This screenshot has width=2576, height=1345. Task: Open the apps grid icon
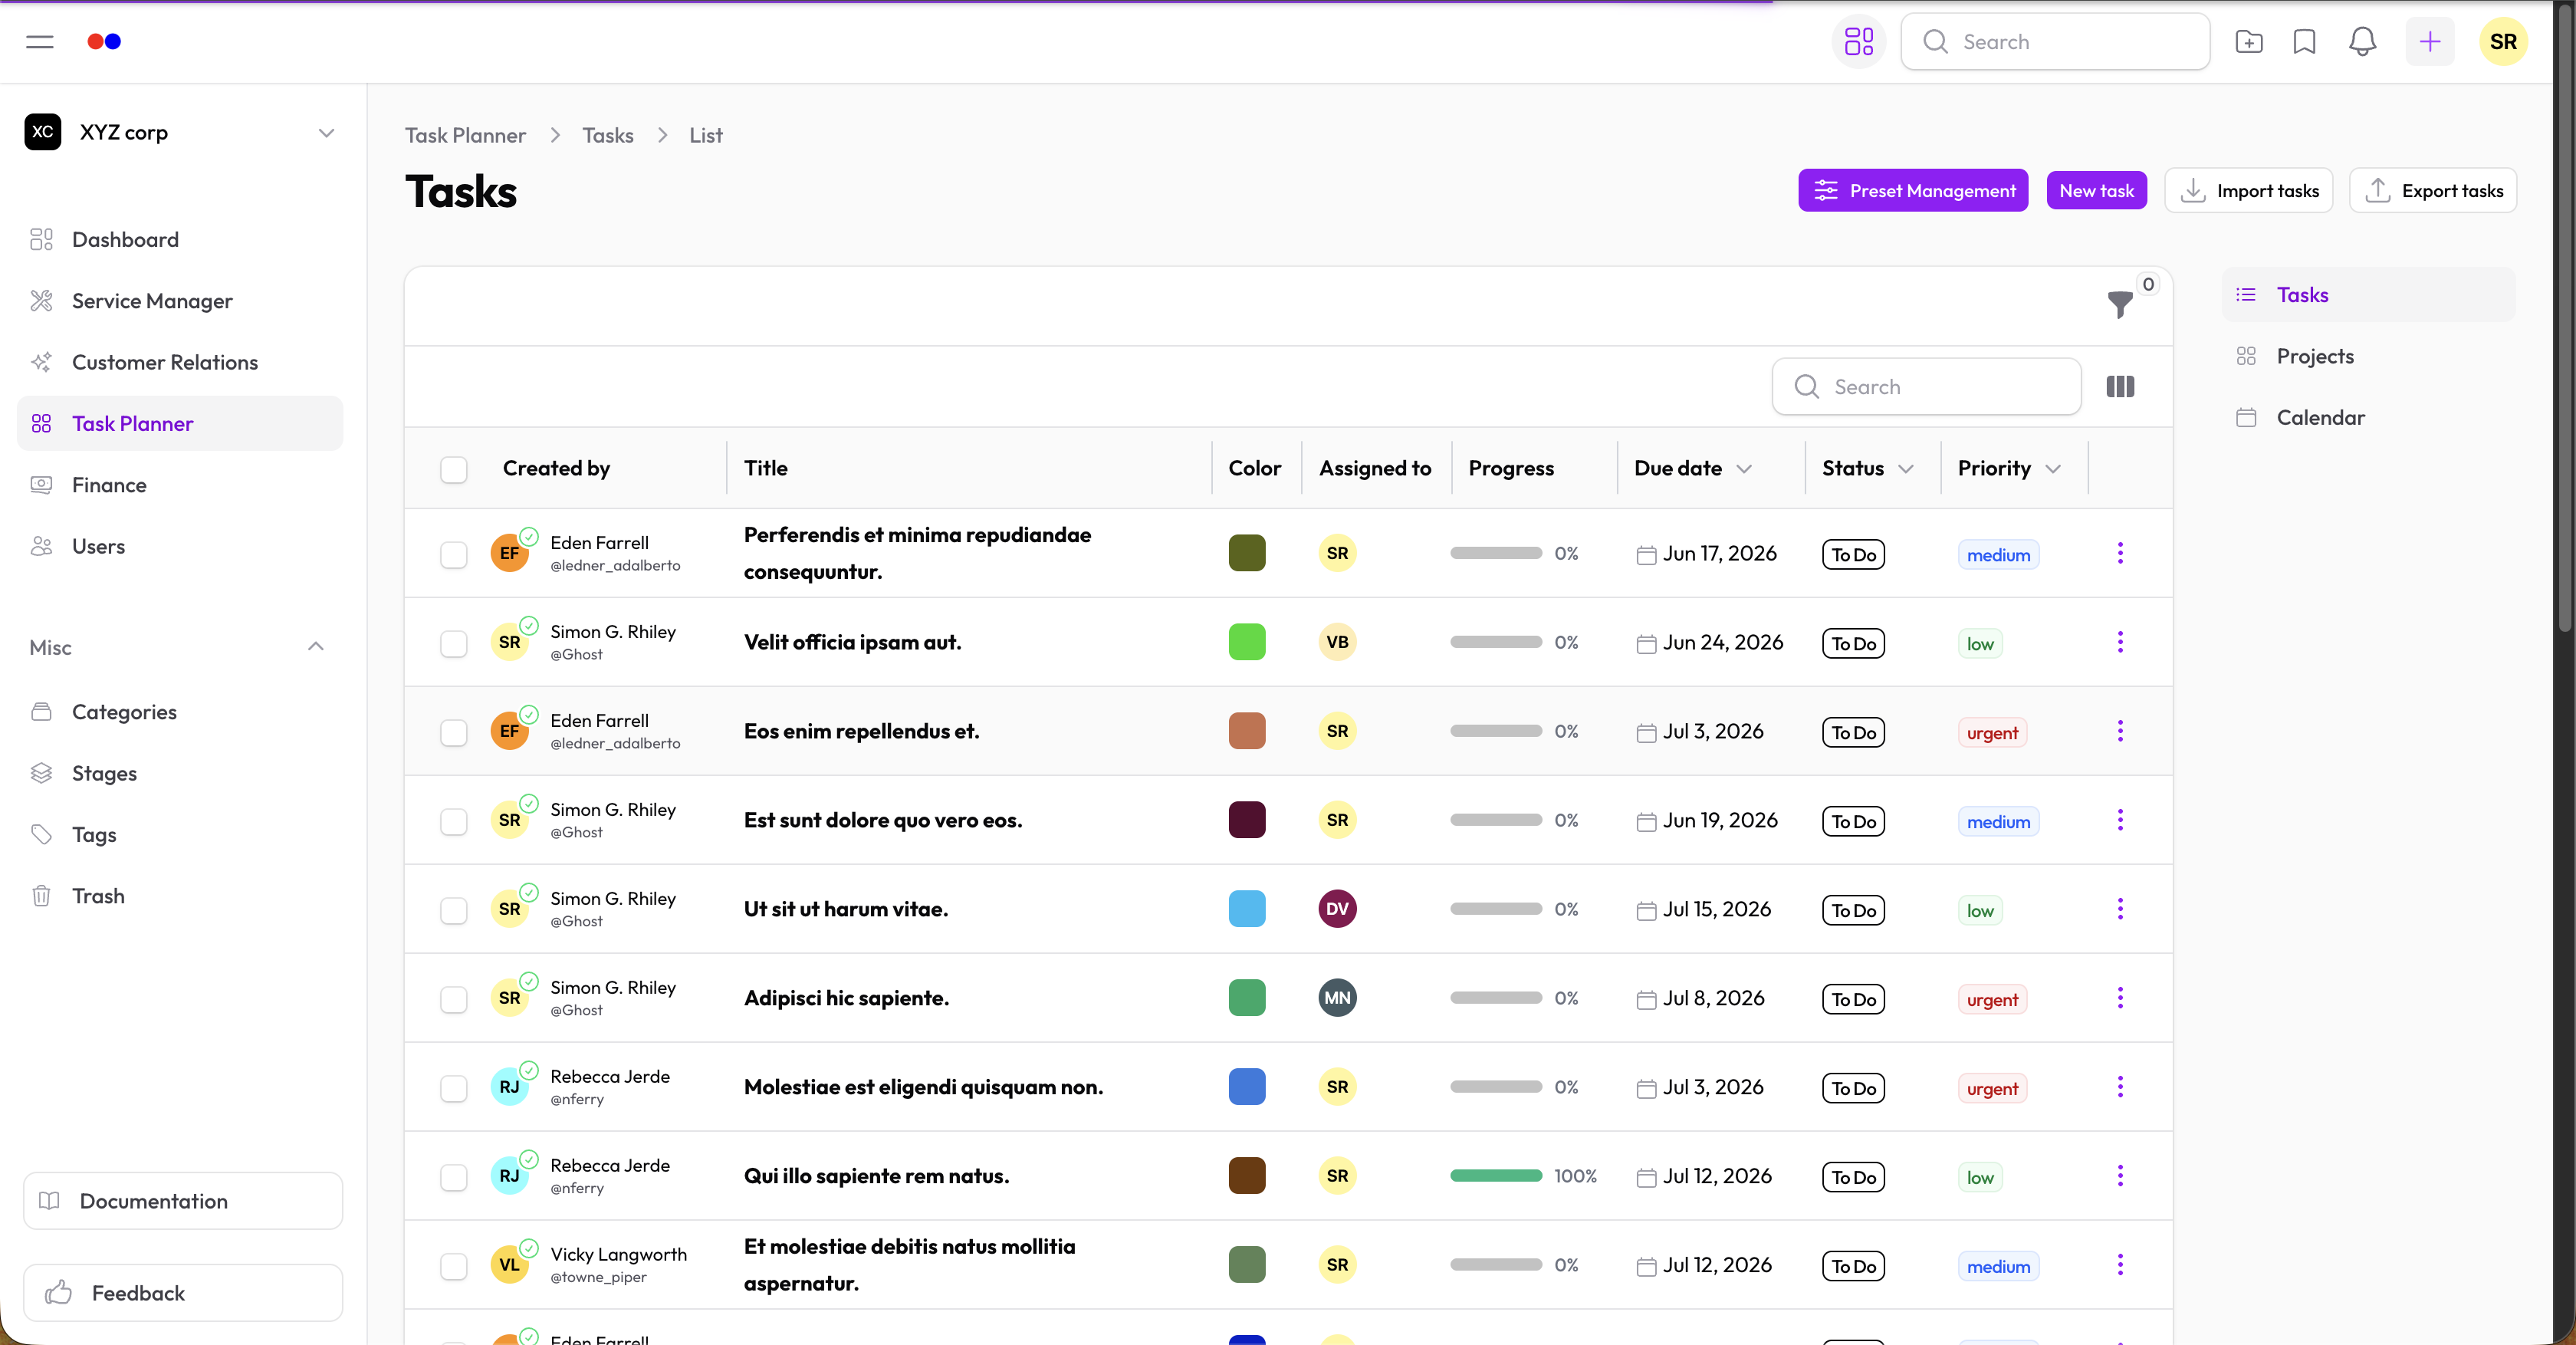[1858, 41]
